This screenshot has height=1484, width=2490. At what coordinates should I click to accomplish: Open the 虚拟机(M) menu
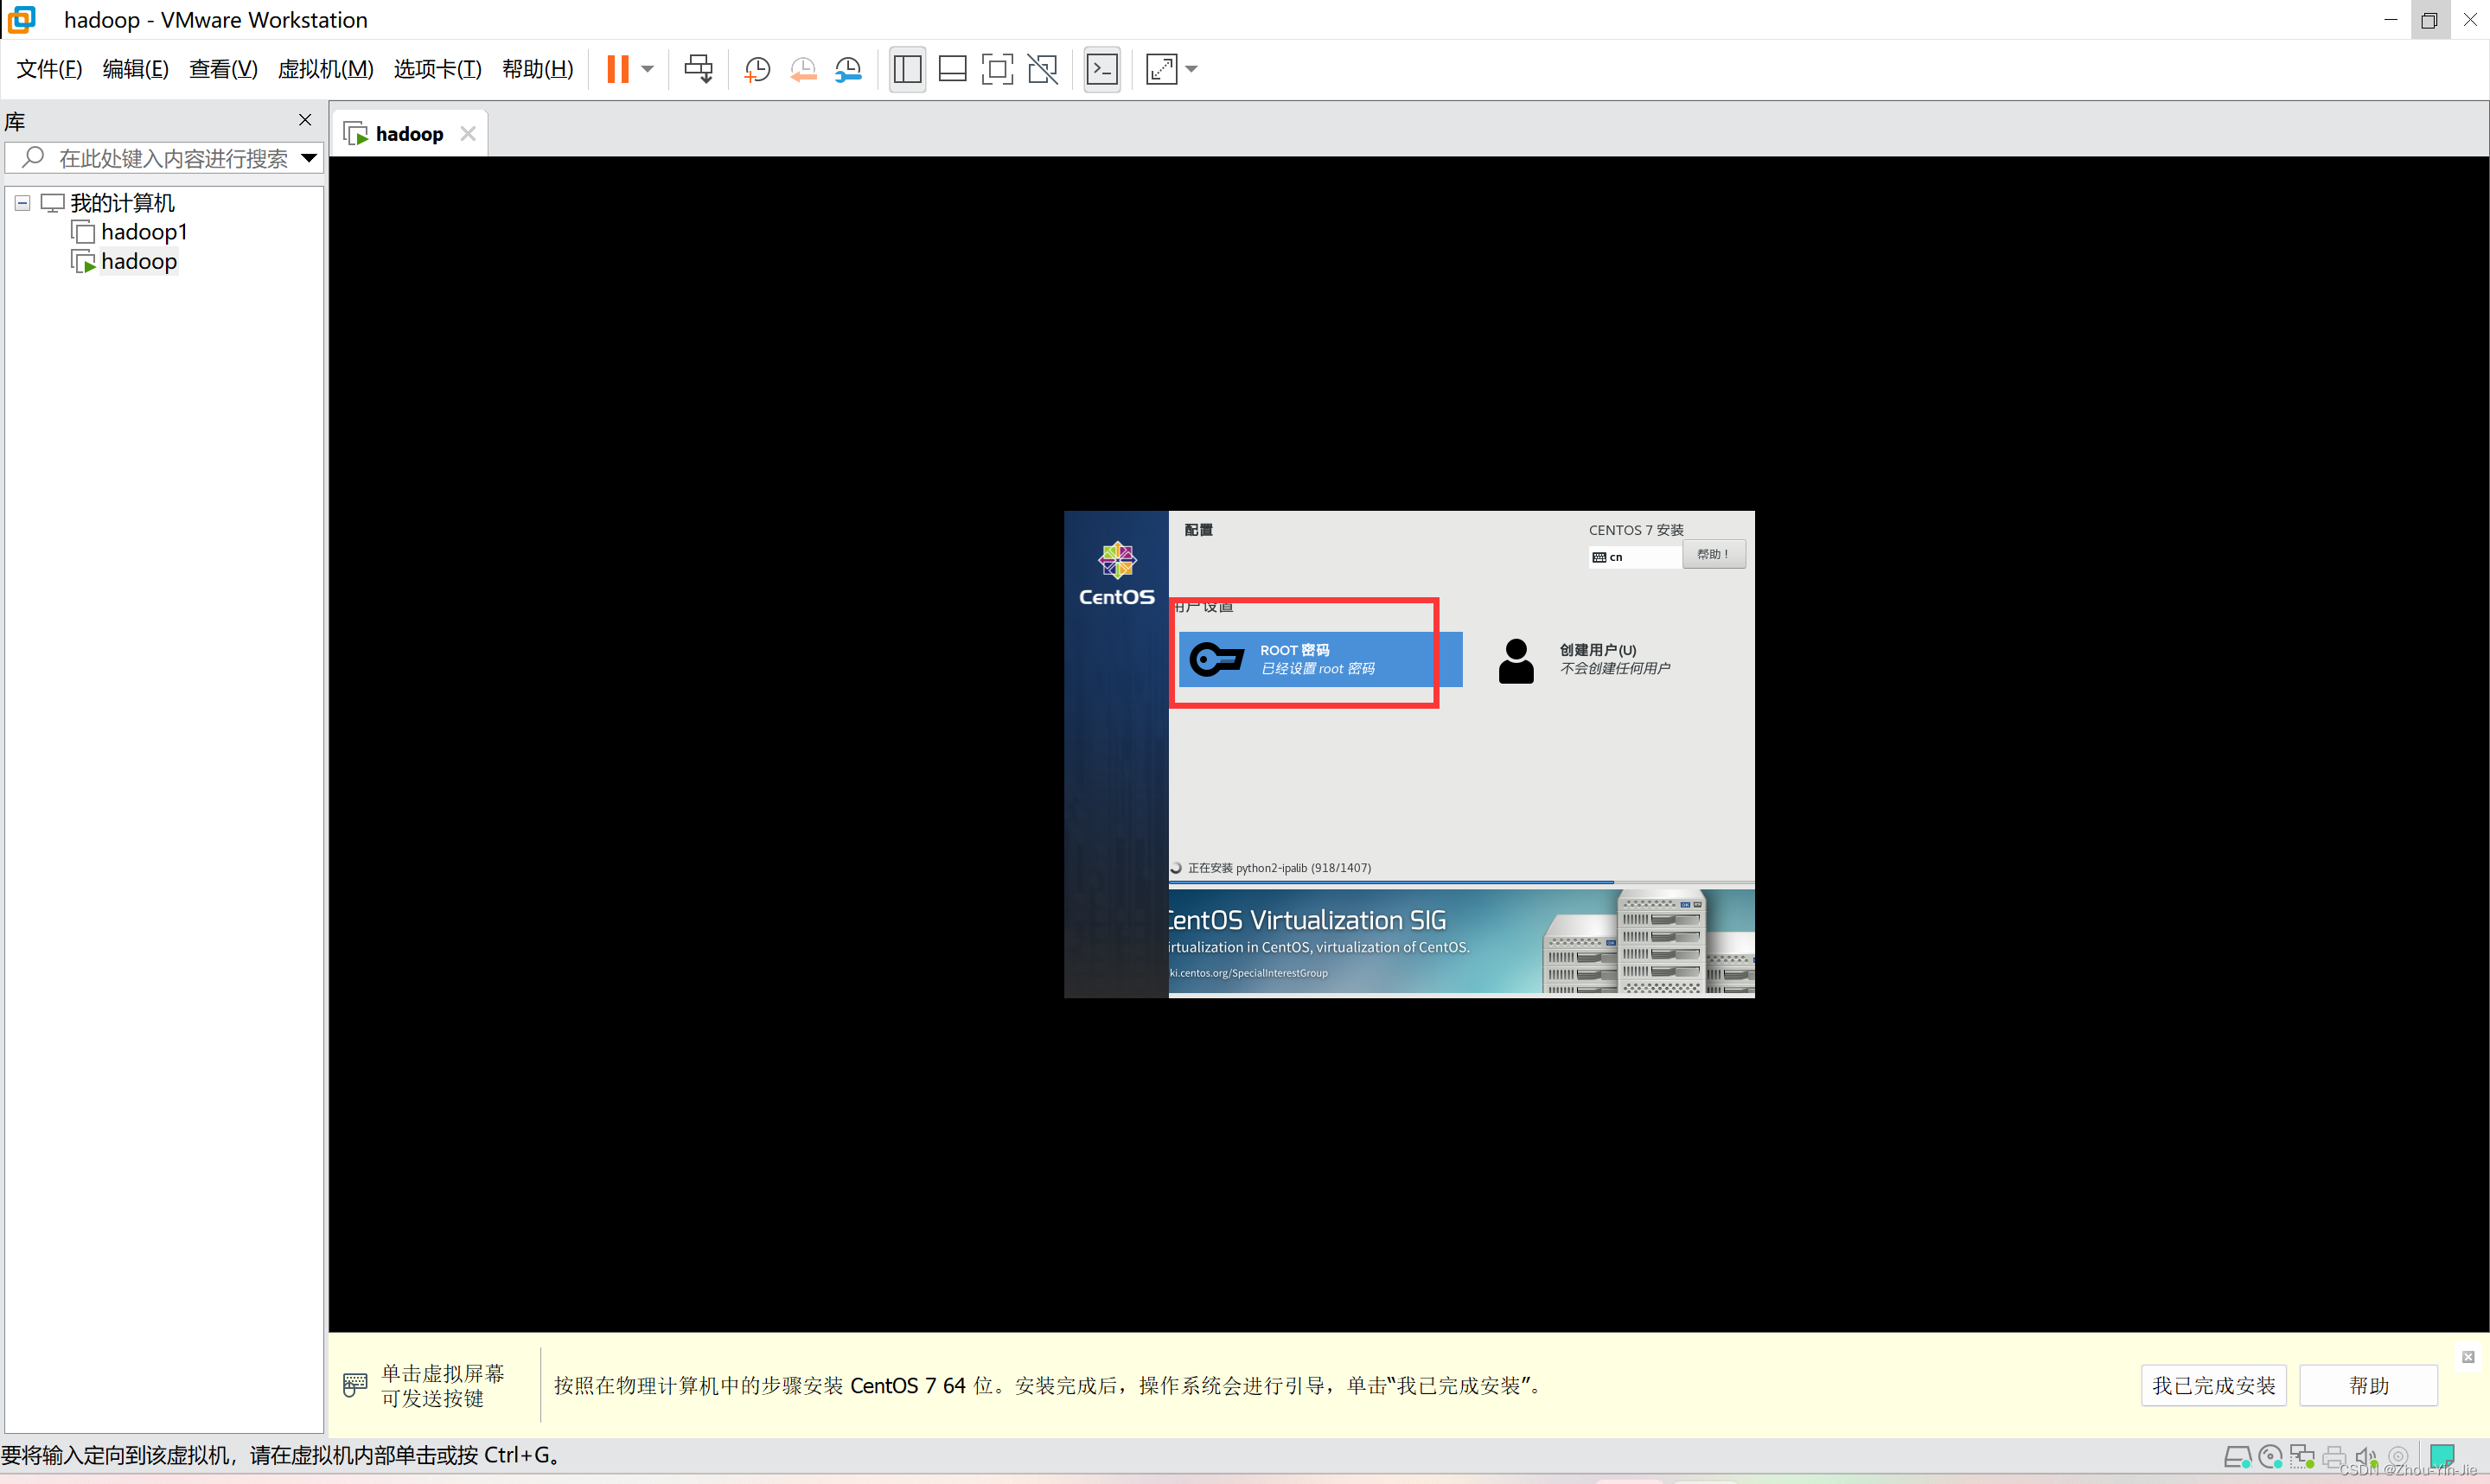325,69
